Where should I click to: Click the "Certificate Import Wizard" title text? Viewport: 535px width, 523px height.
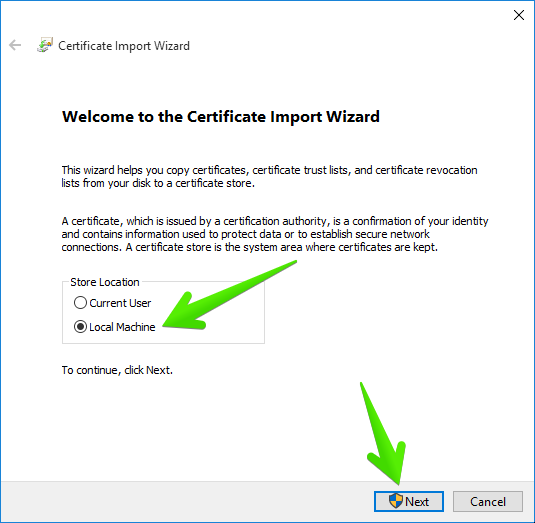coord(124,46)
